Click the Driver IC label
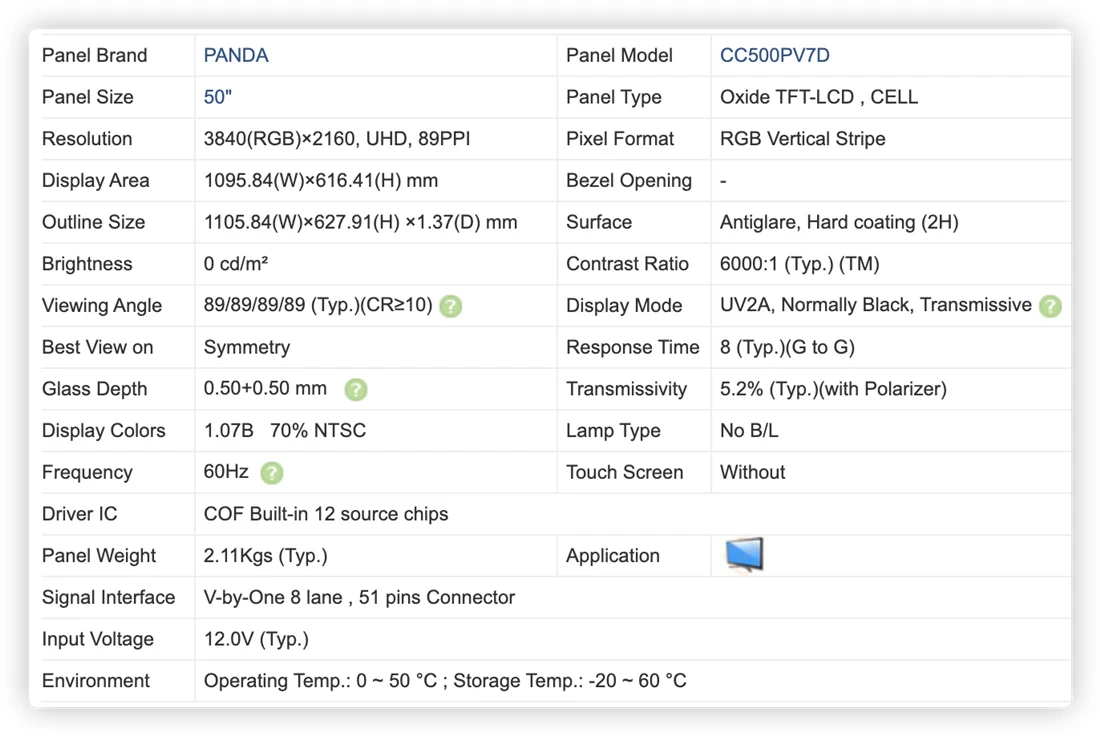 [80, 514]
